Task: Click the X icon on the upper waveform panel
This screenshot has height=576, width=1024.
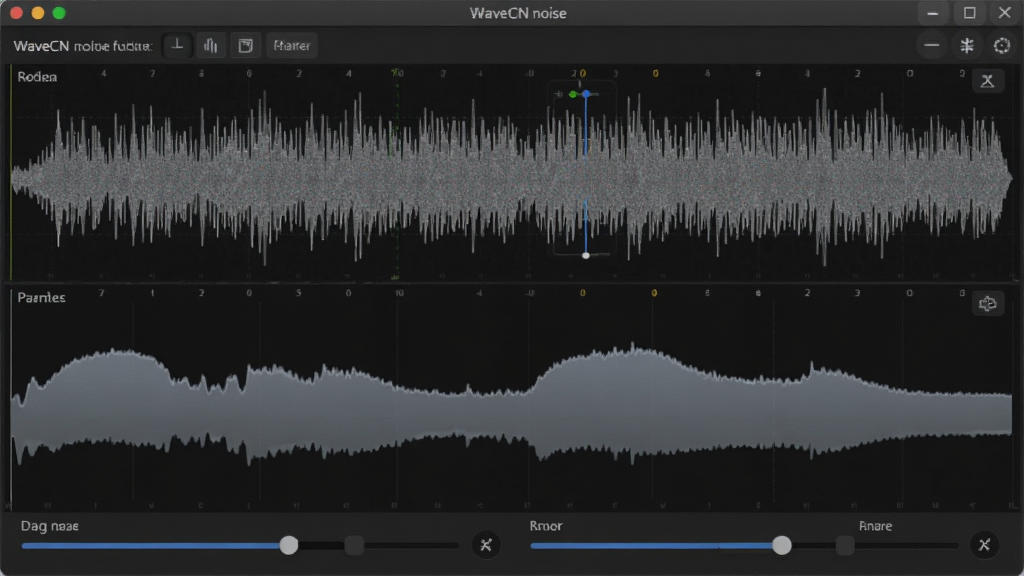Action: [987, 81]
